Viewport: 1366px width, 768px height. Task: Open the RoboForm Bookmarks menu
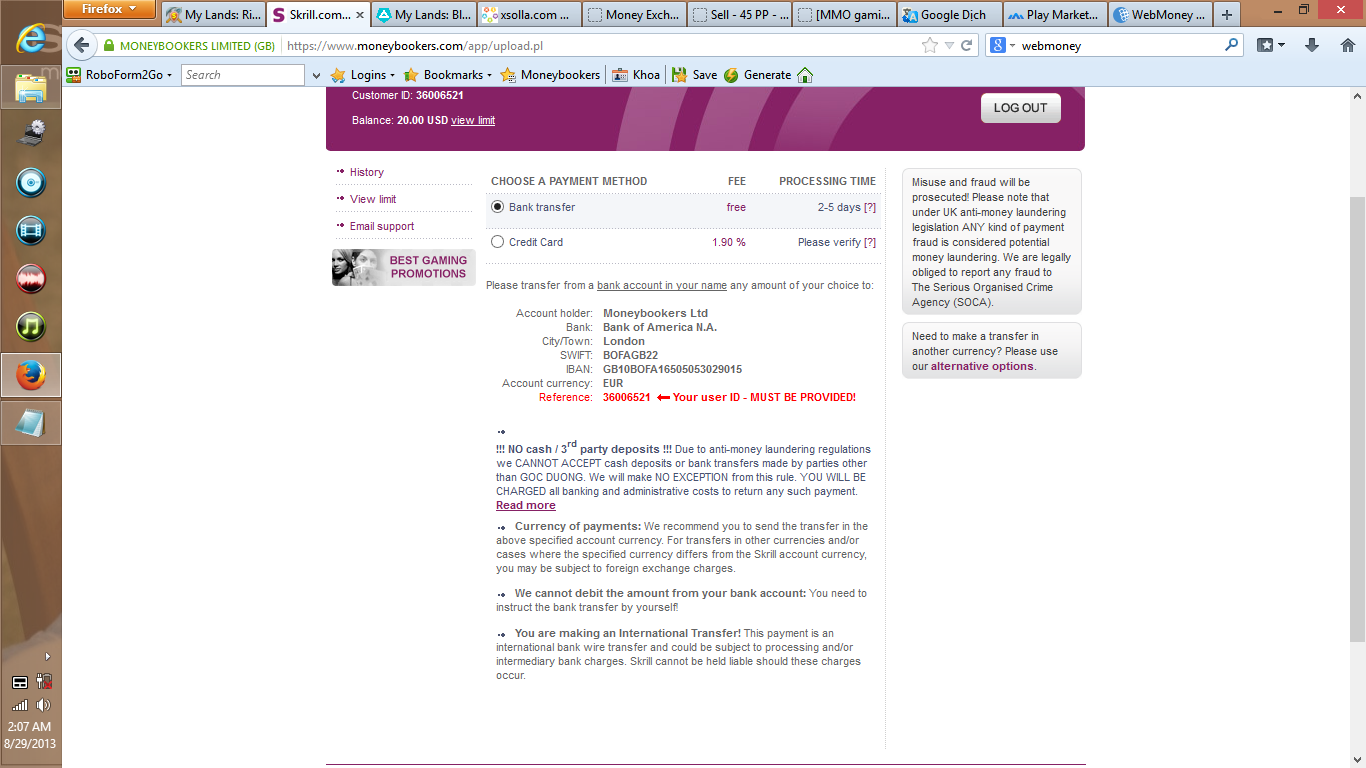448,75
